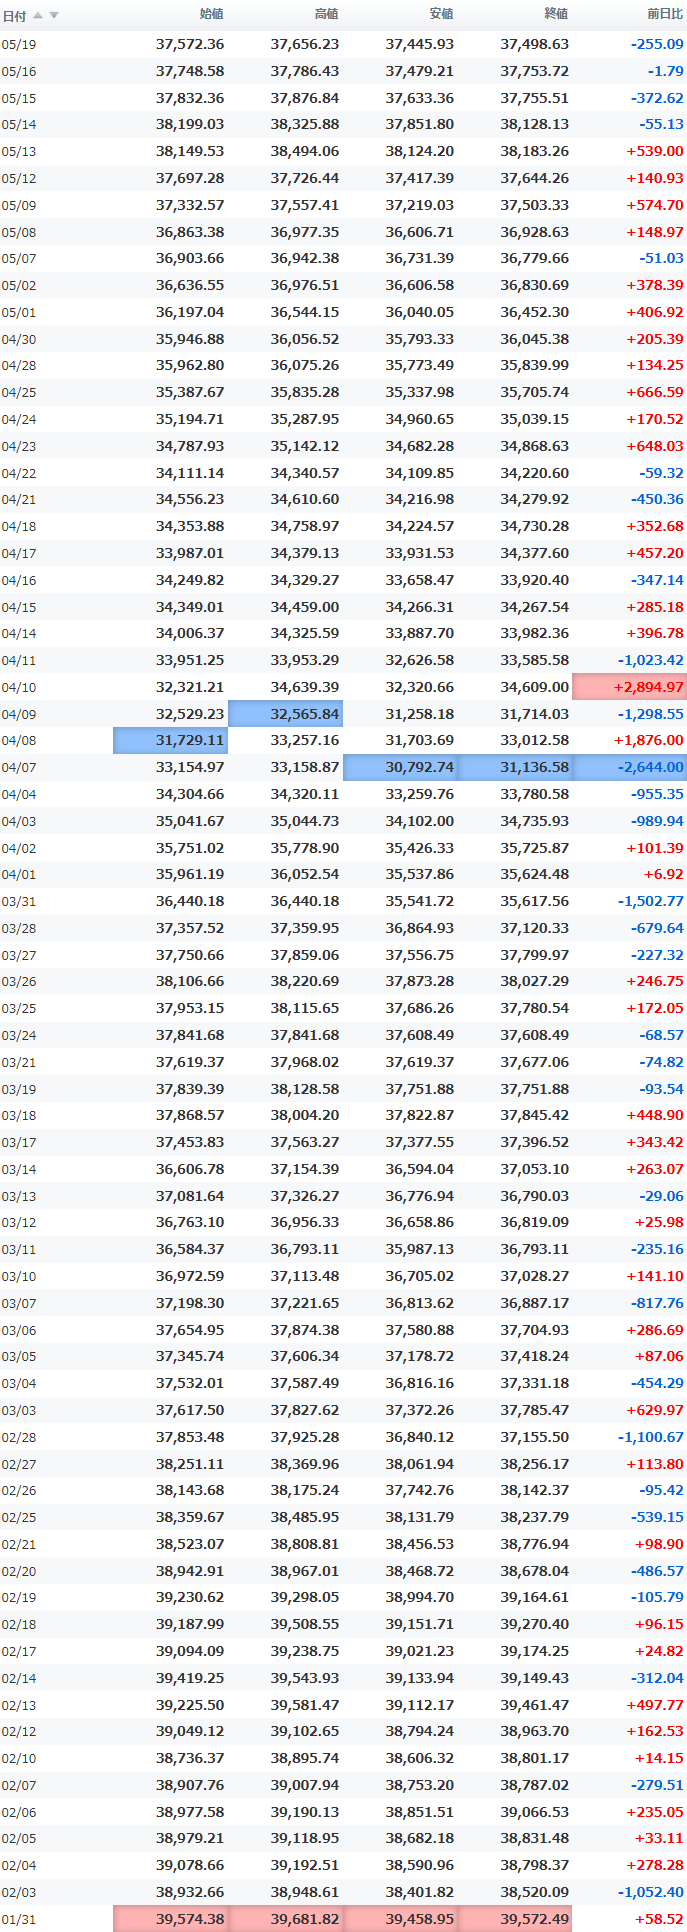The image size is (687, 1932).
Task: Select change value -1,052.40
Action: pyautogui.click(x=651, y=1892)
